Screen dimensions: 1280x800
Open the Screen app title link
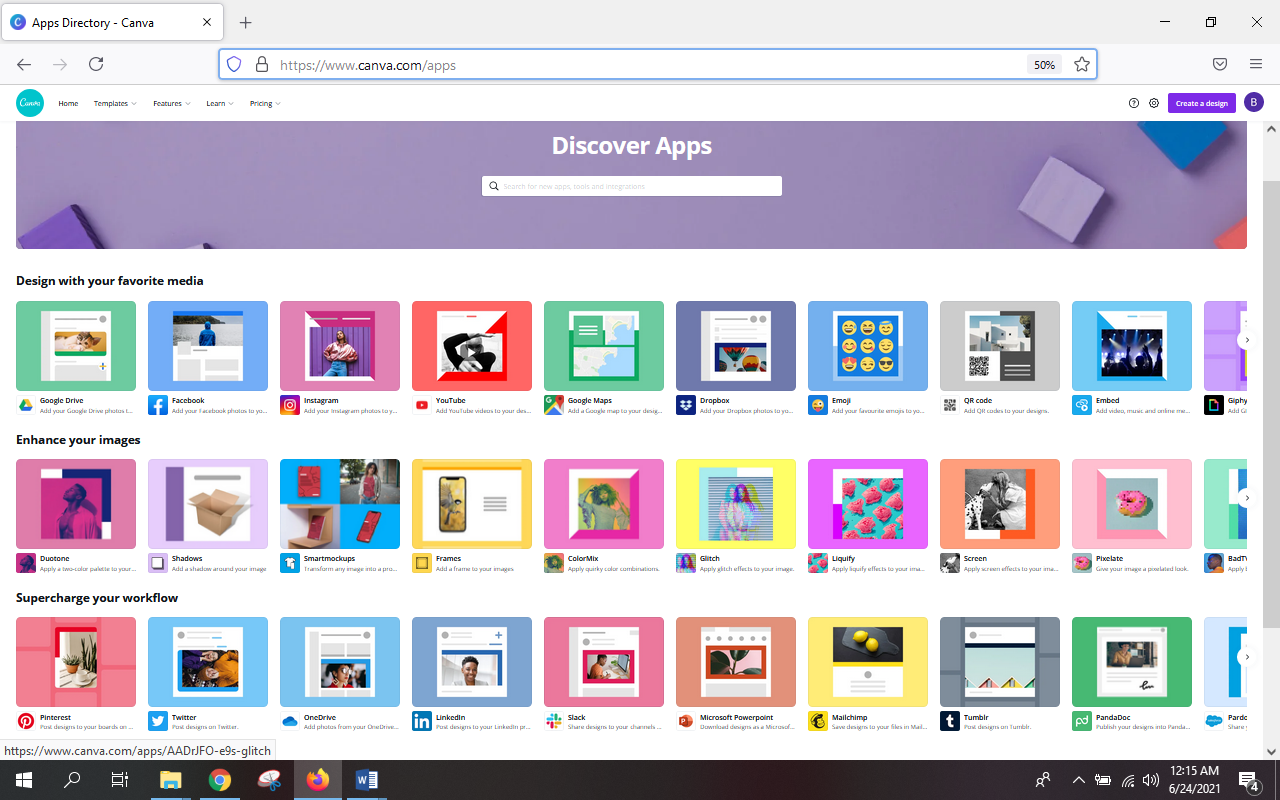(975, 559)
